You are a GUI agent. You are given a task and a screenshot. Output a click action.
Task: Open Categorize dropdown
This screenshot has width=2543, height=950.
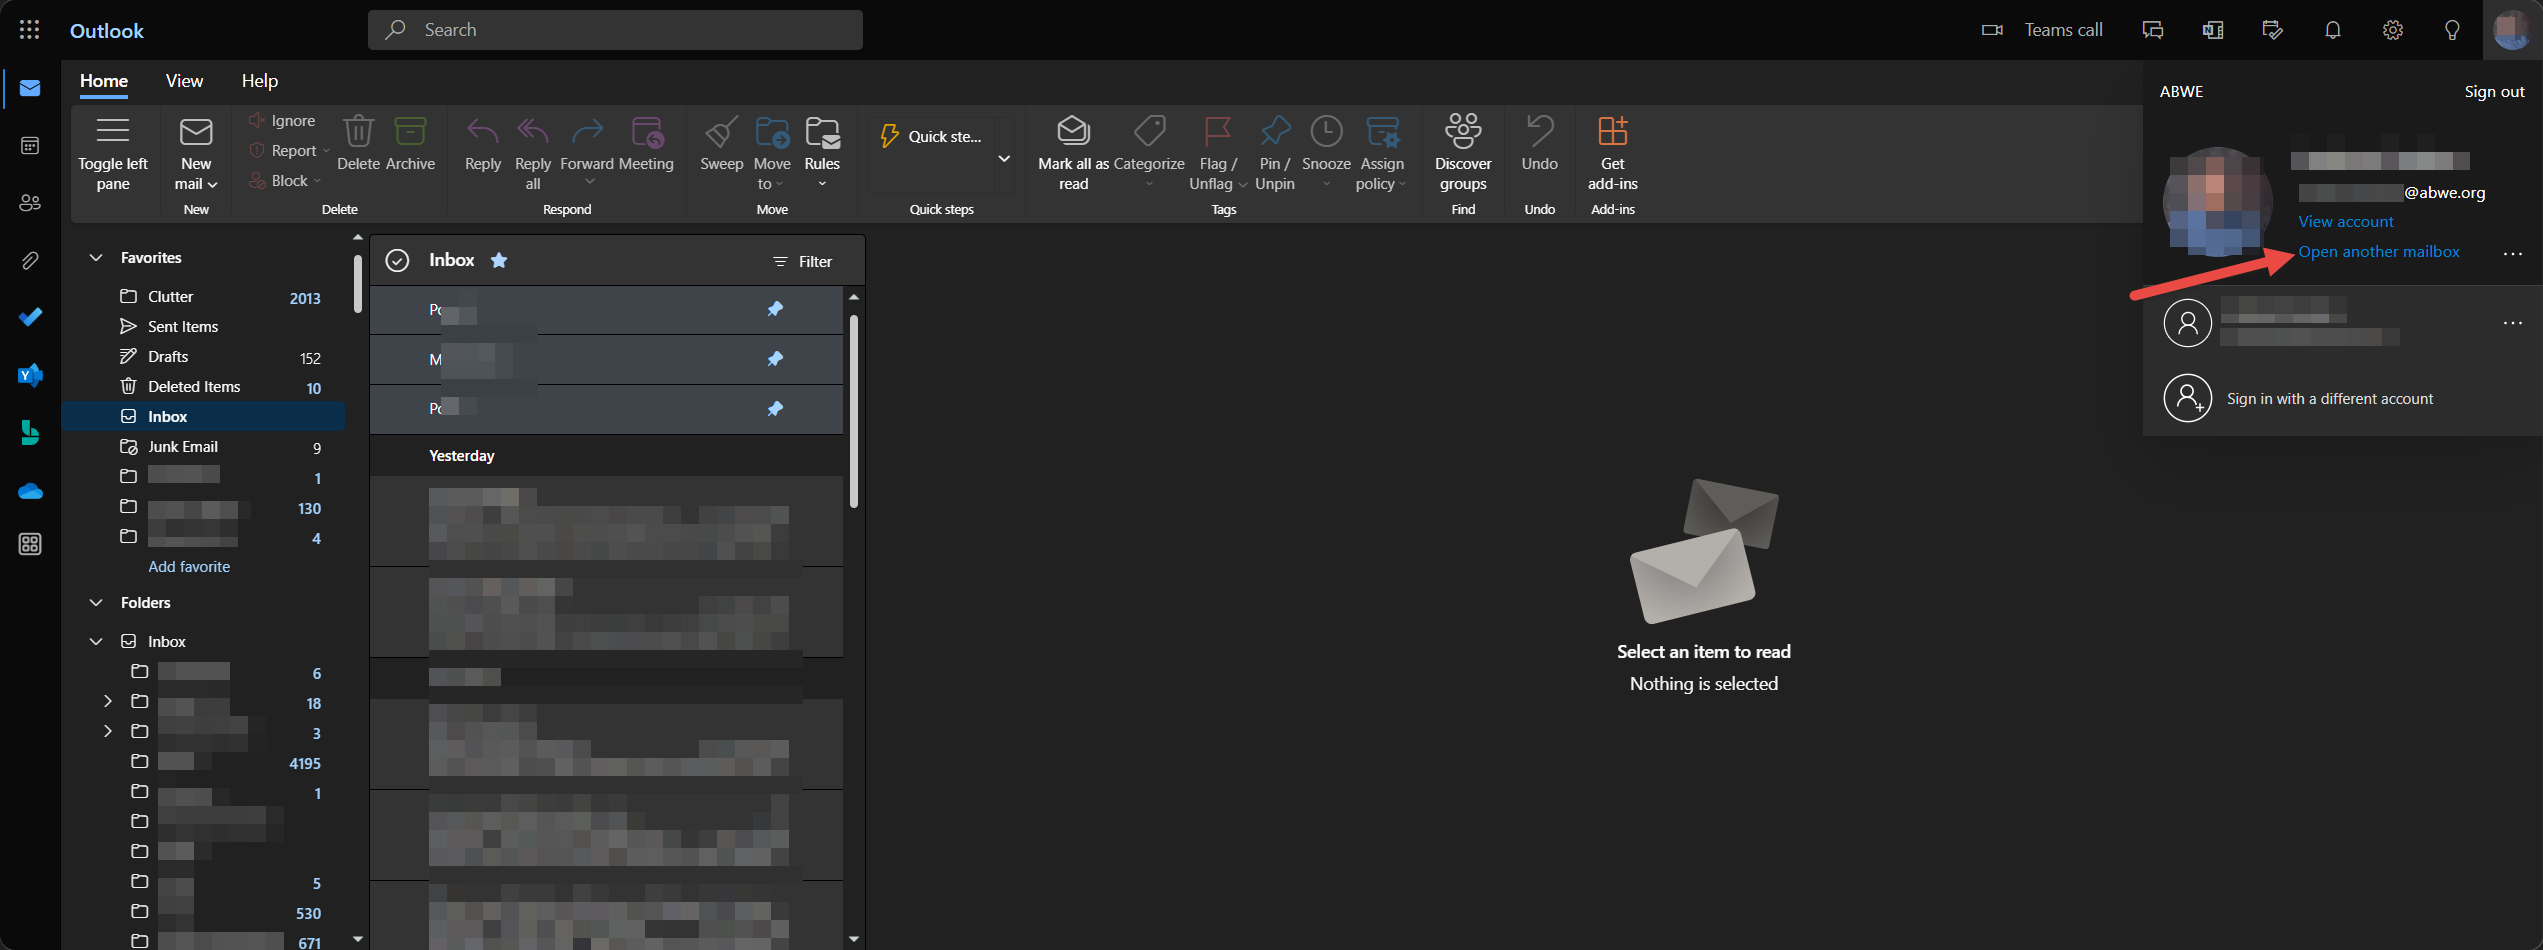click(x=1149, y=184)
